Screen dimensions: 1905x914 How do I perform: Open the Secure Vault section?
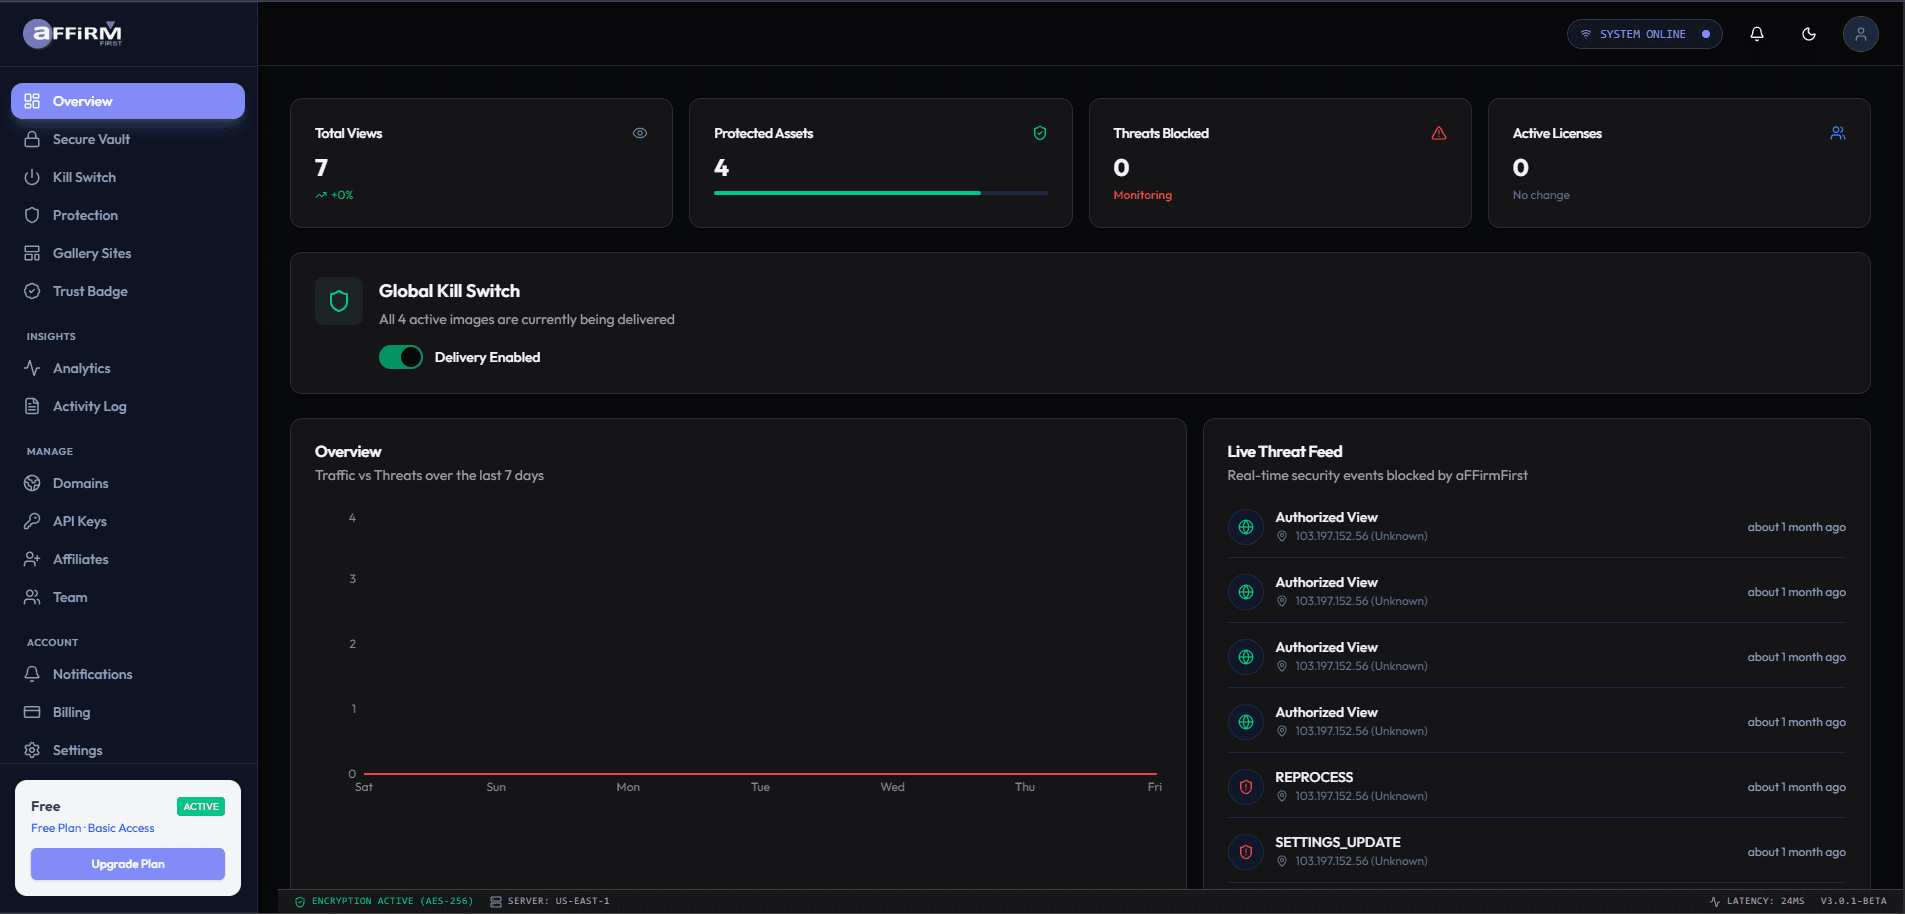tap(90, 139)
